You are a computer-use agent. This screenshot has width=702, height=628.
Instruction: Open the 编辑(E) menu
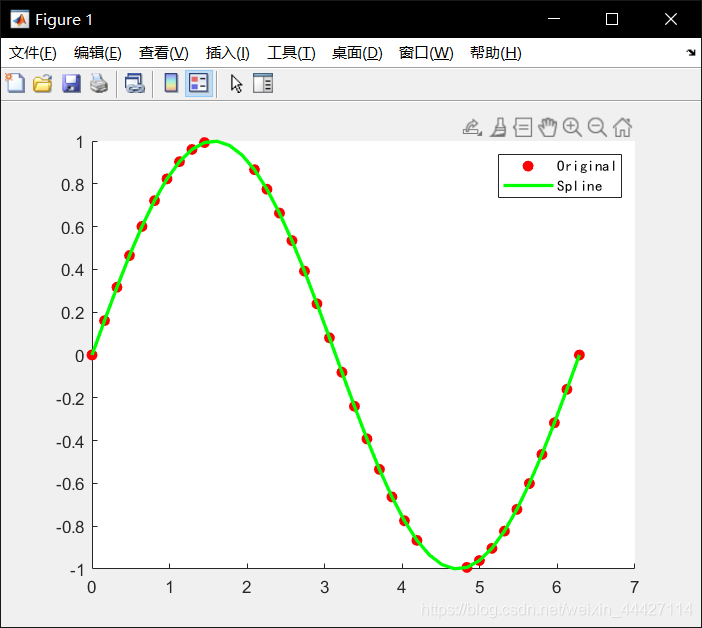point(98,53)
